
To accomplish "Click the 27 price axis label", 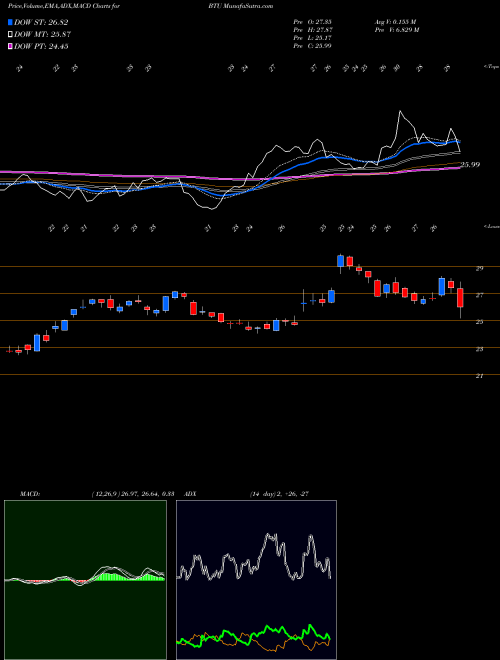I will pos(479,295).
